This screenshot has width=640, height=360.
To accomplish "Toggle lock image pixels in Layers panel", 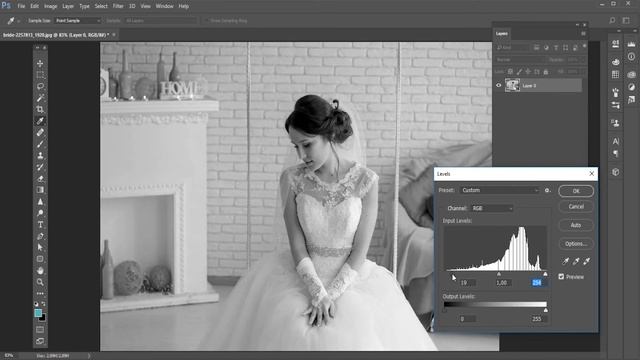I will (x=519, y=72).
